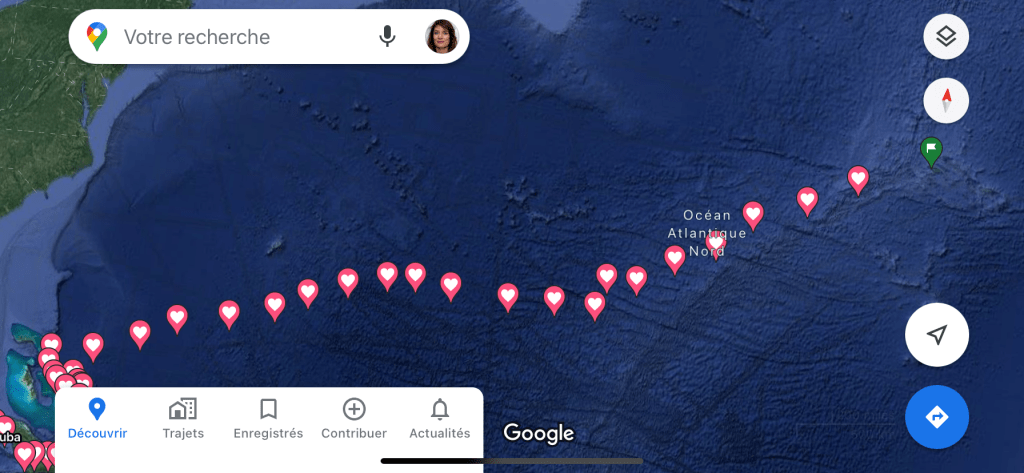Tap the microphone voice search icon
Viewport: 1024px width, 473px height.
pyautogui.click(x=387, y=37)
